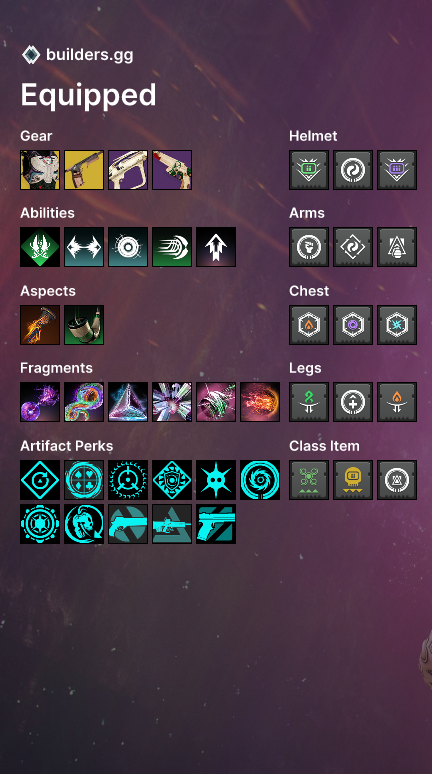Select the exotic chest armor in Gear

tap(40, 170)
